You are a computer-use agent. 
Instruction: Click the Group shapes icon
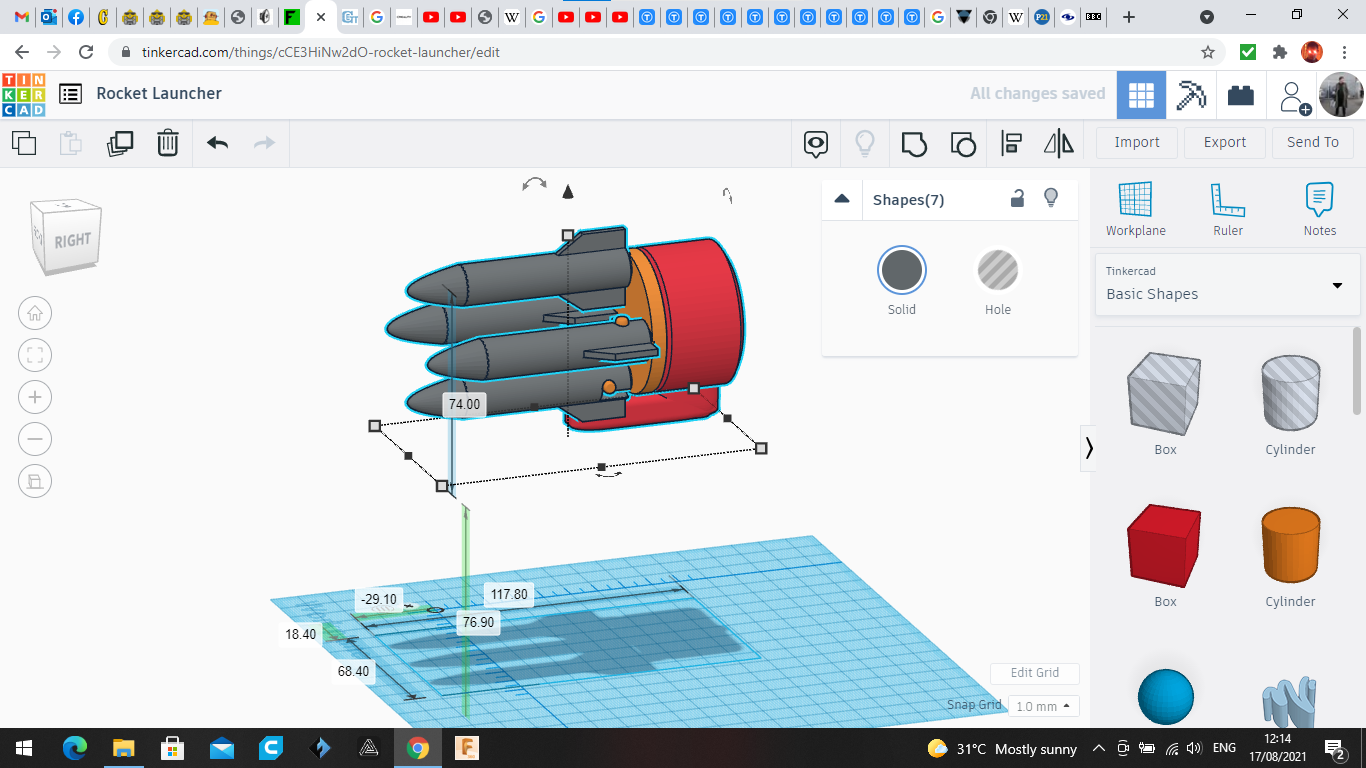pos(914,143)
